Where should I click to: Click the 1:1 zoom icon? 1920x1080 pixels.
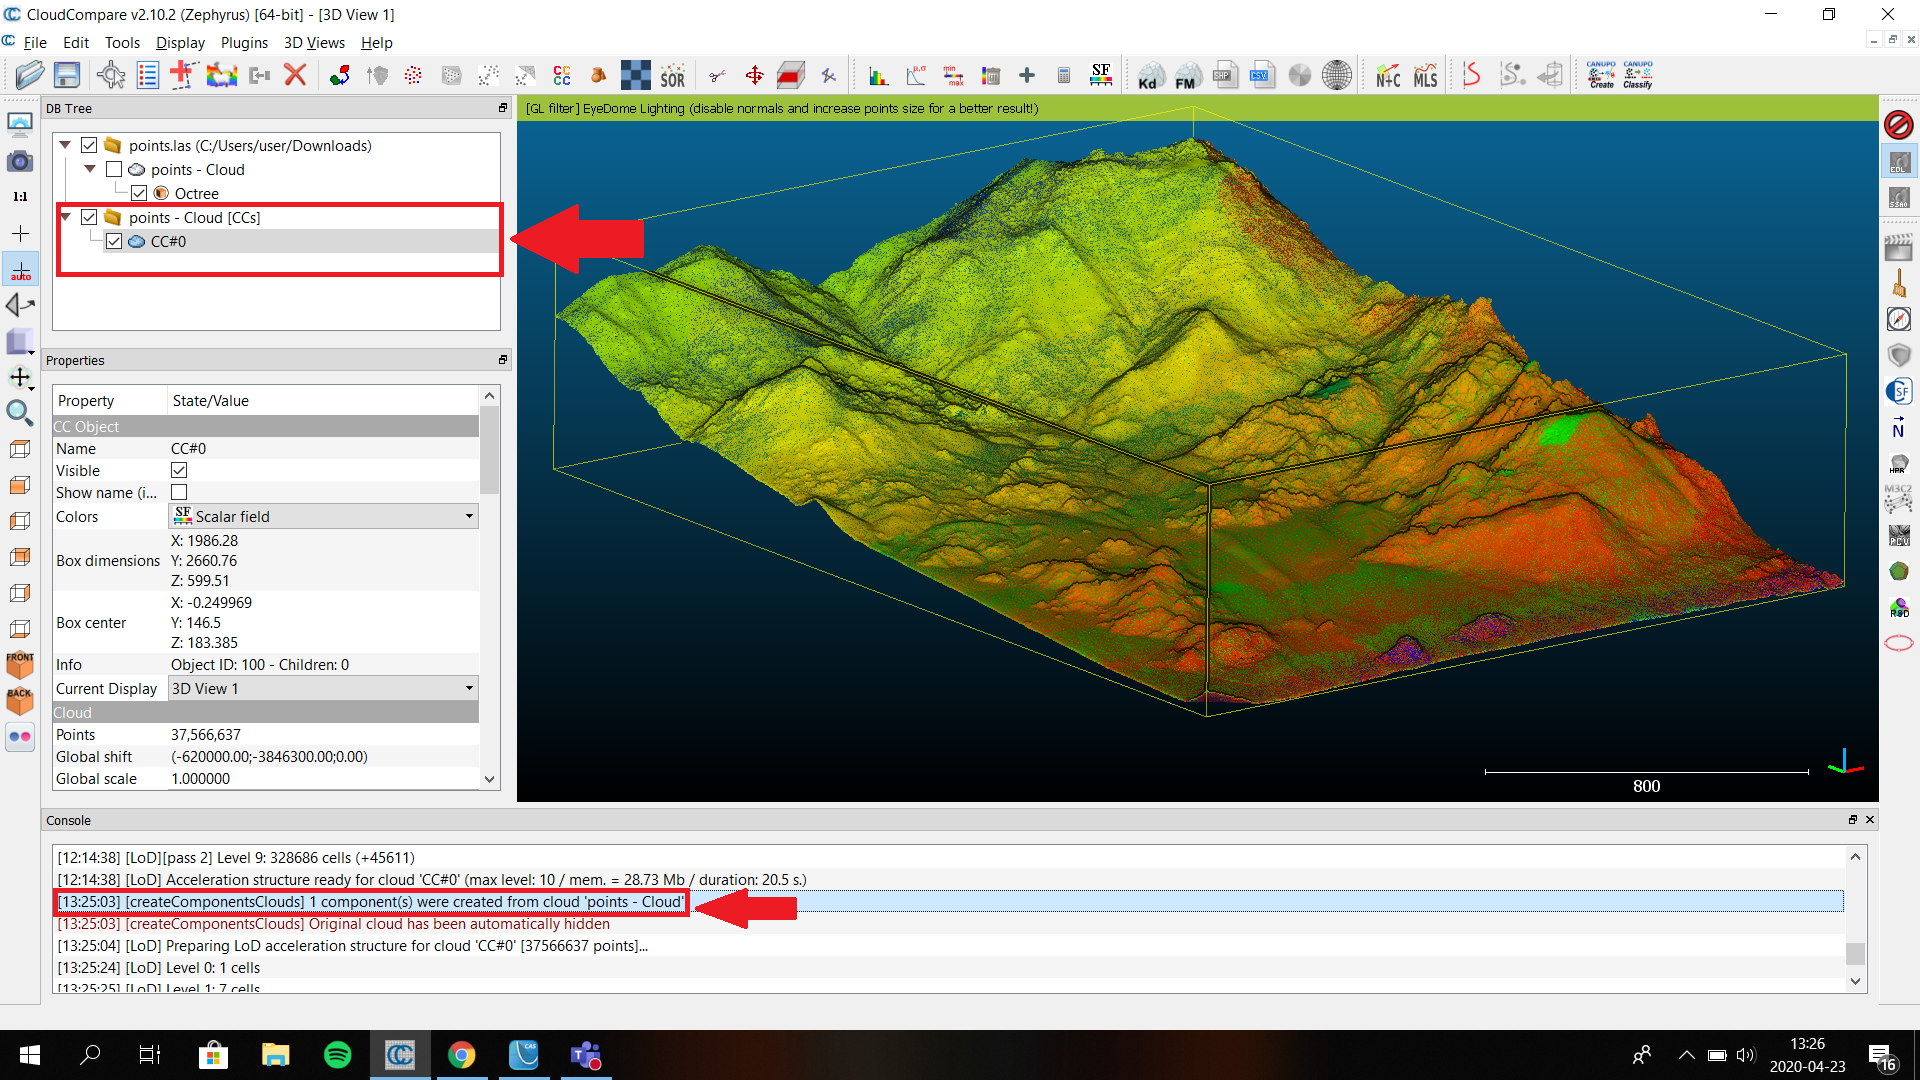tap(20, 196)
